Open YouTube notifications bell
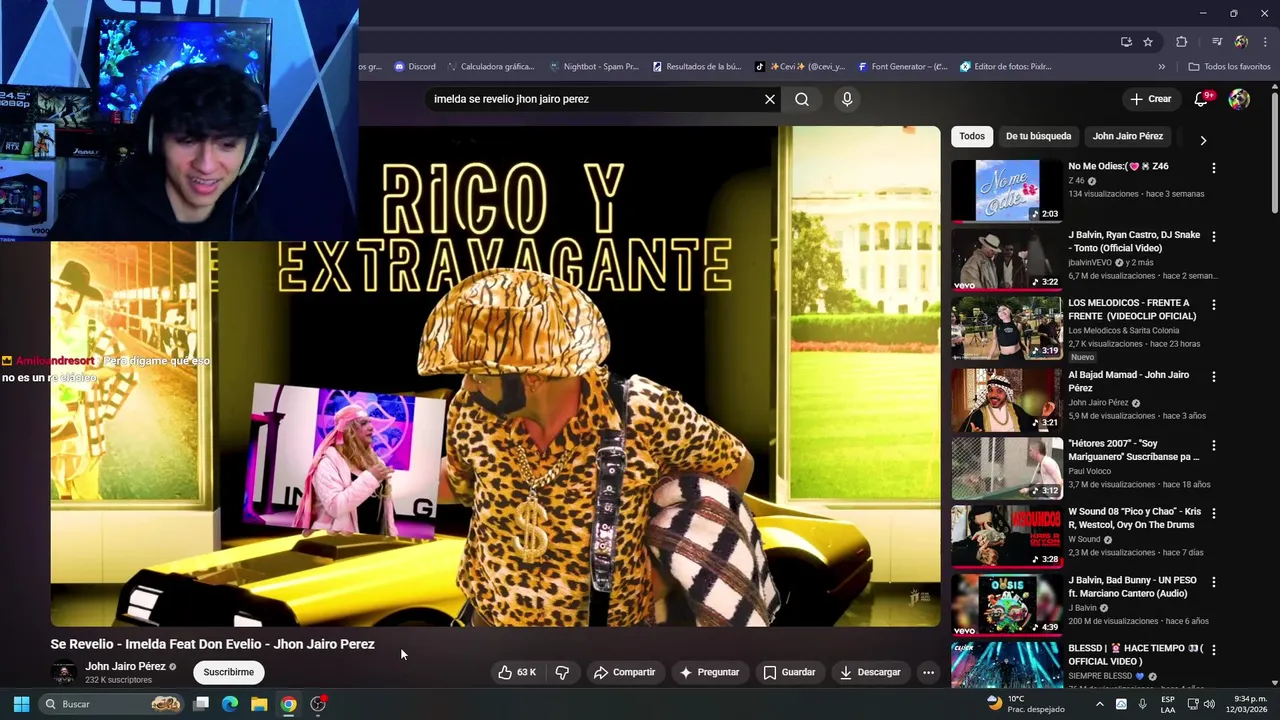The height and width of the screenshot is (720, 1280). click(x=1203, y=98)
